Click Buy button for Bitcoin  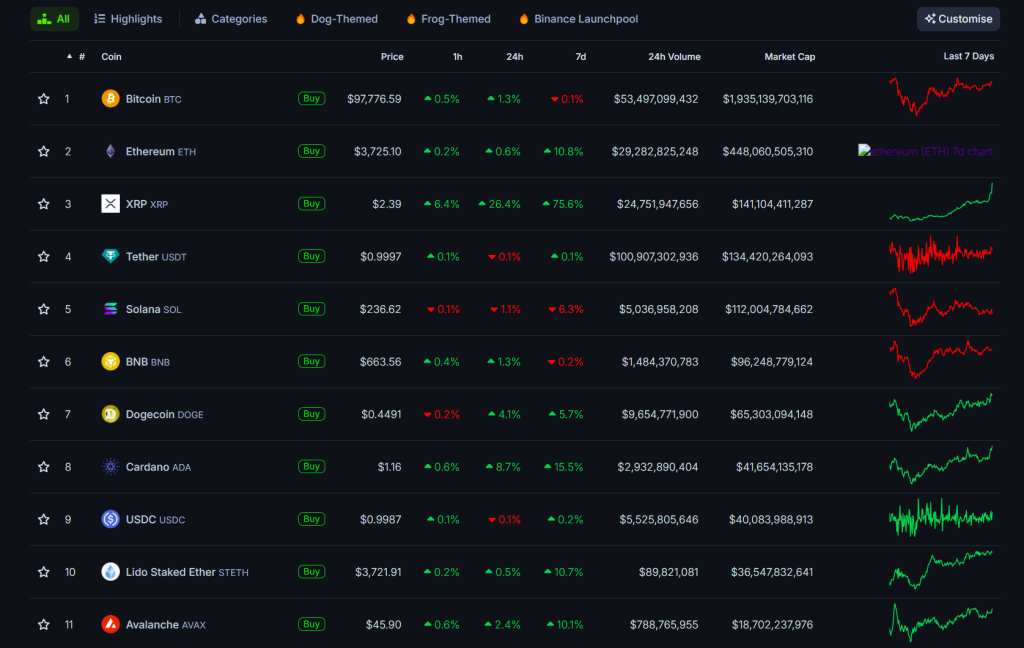[312, 99]
